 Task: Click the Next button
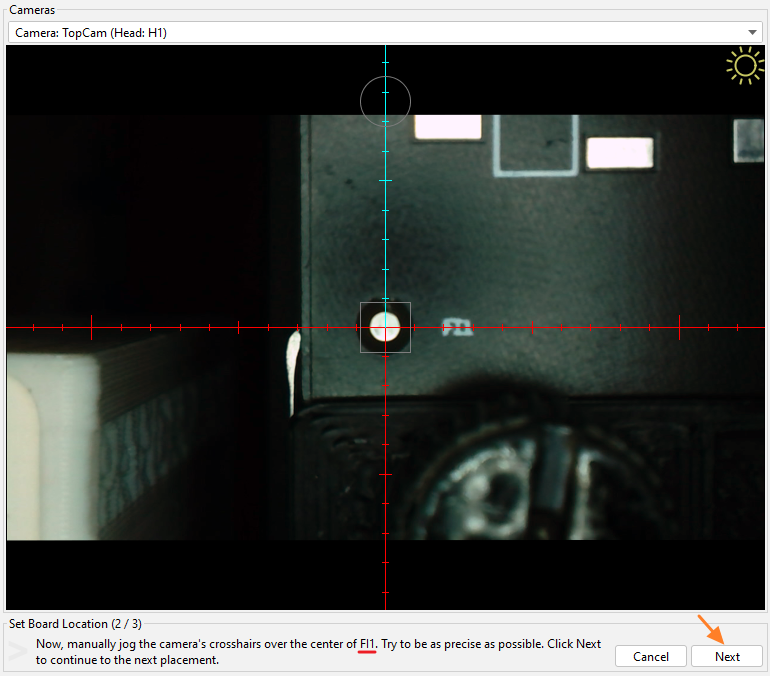[727, 657]
